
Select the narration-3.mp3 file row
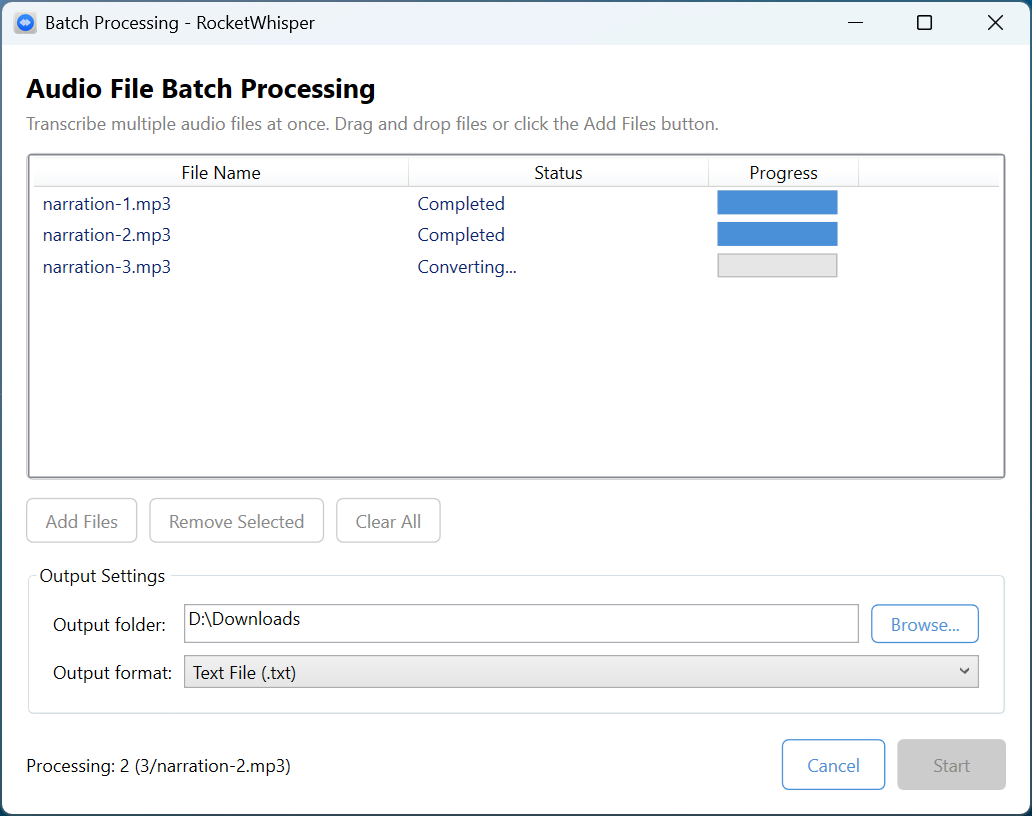coord(516,267)
